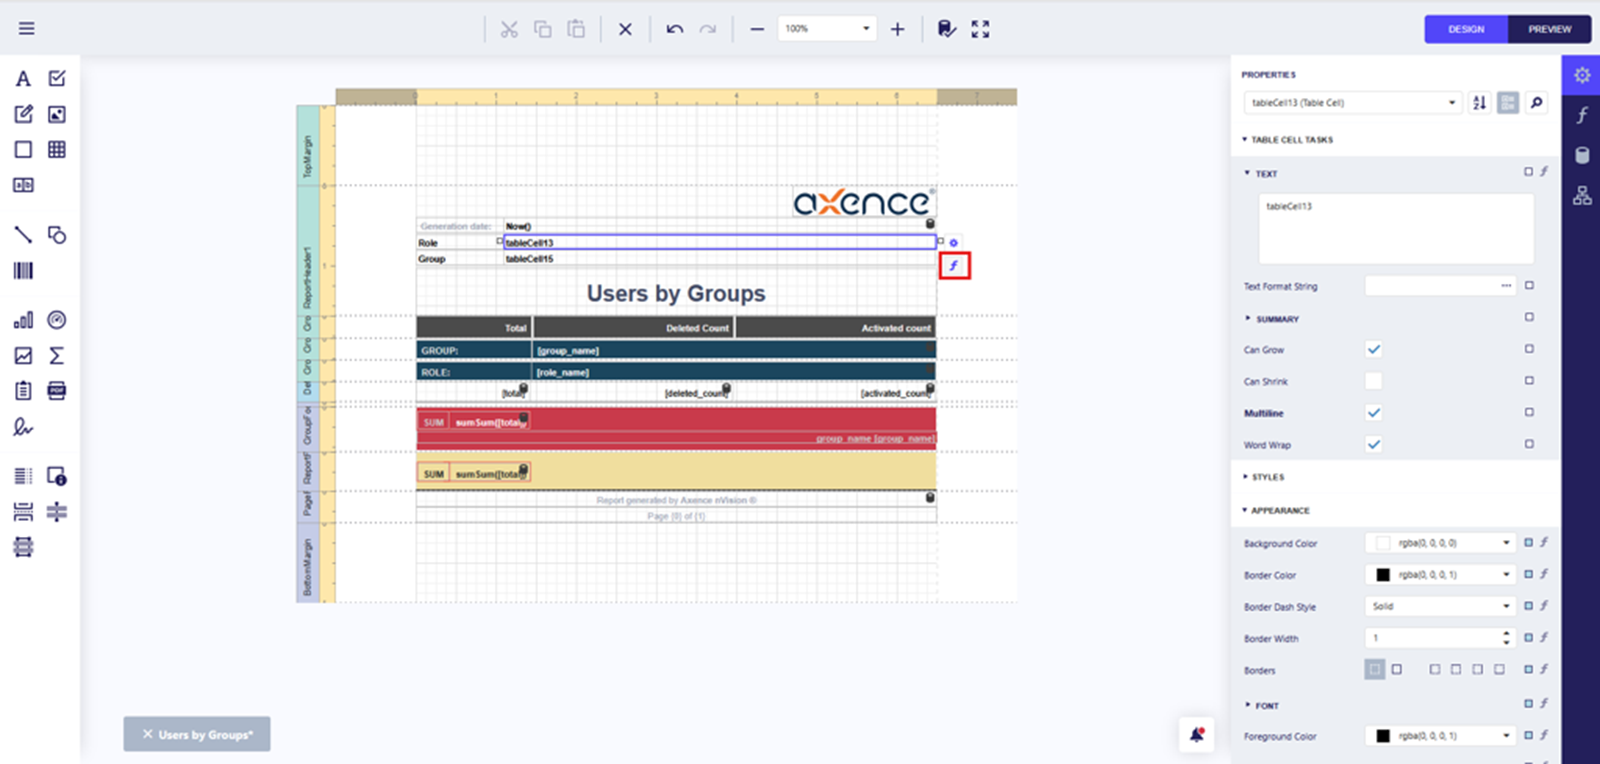Expand the Styles section
Viewport: 1600px width, 764px height.
click(1267, 477)
